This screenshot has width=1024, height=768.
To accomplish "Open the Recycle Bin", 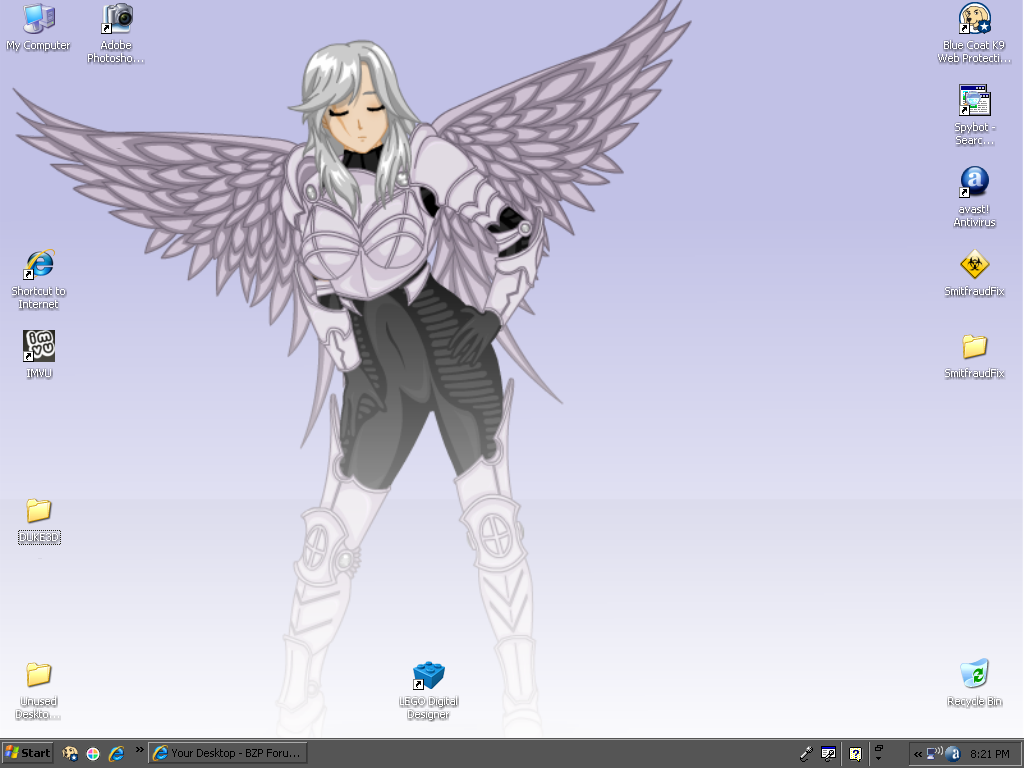I will [x=974, y=675].
